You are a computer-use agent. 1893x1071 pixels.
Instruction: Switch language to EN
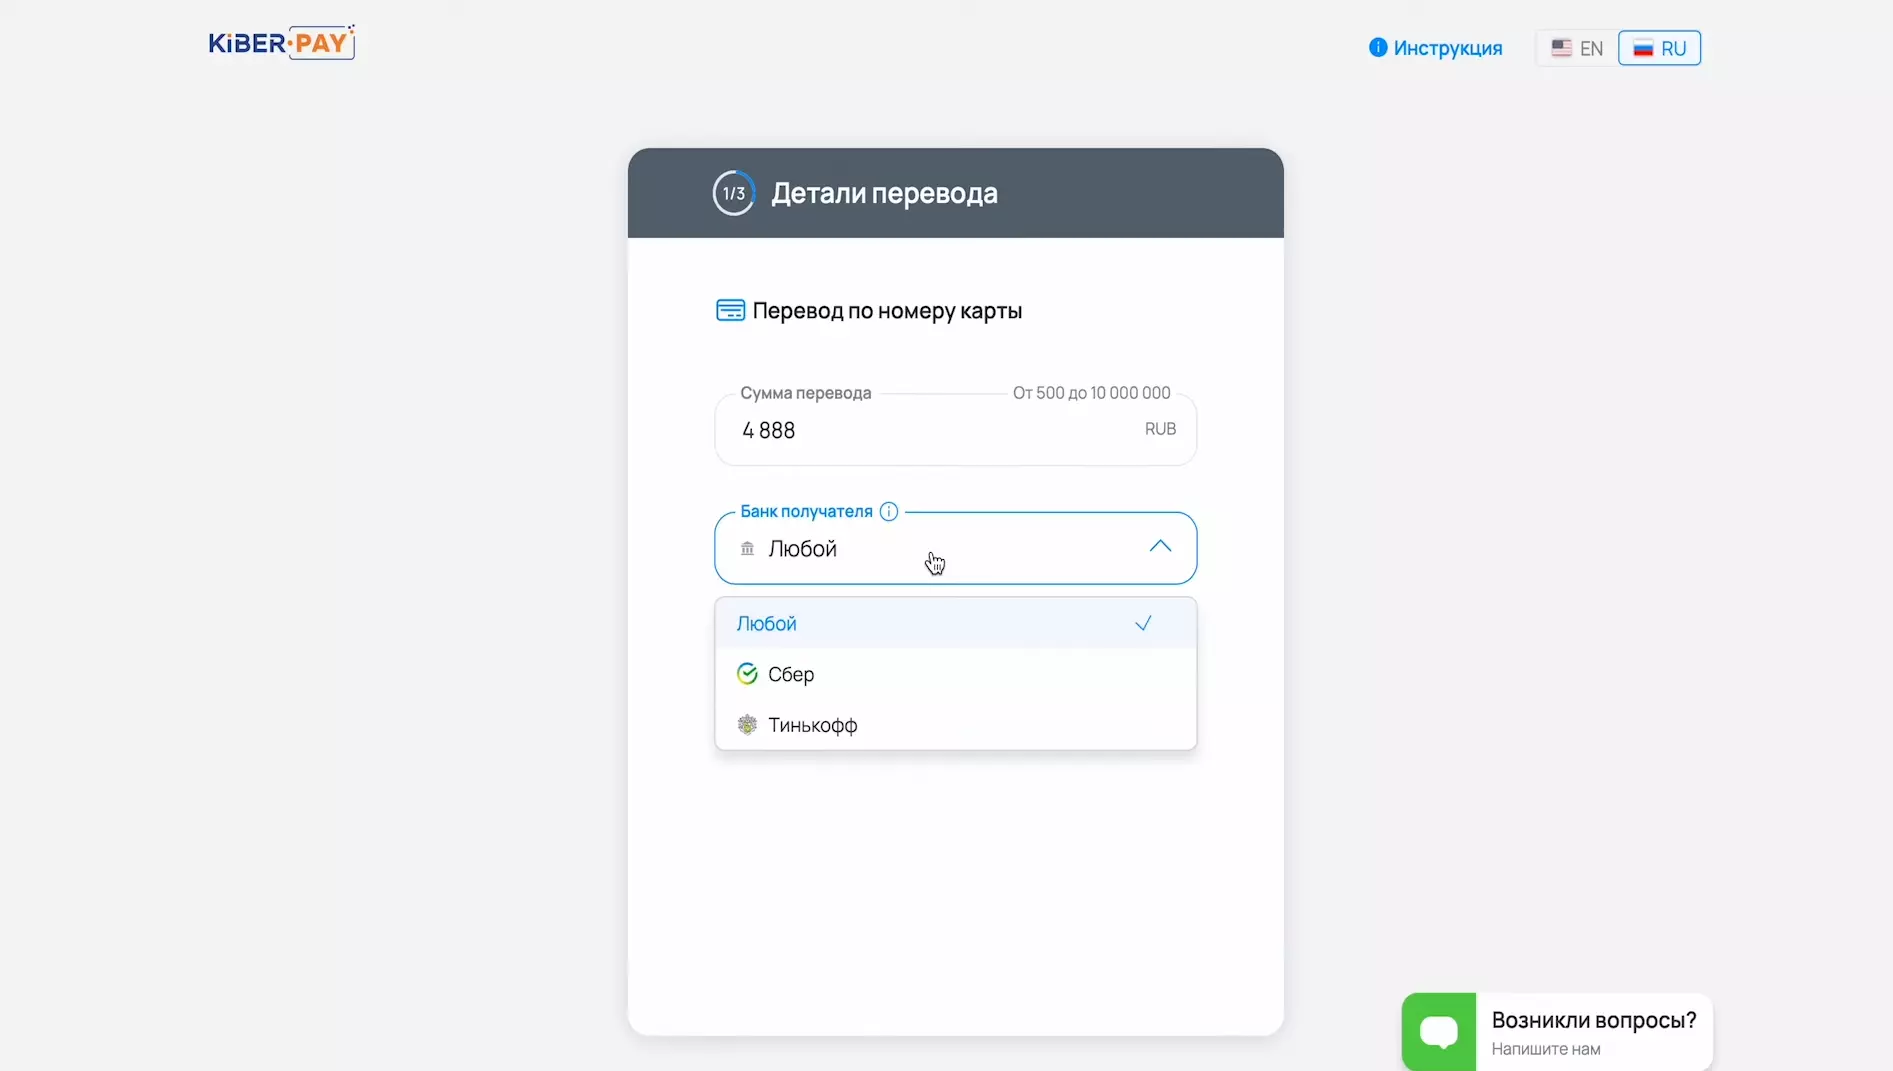[x=1577, y=48]
